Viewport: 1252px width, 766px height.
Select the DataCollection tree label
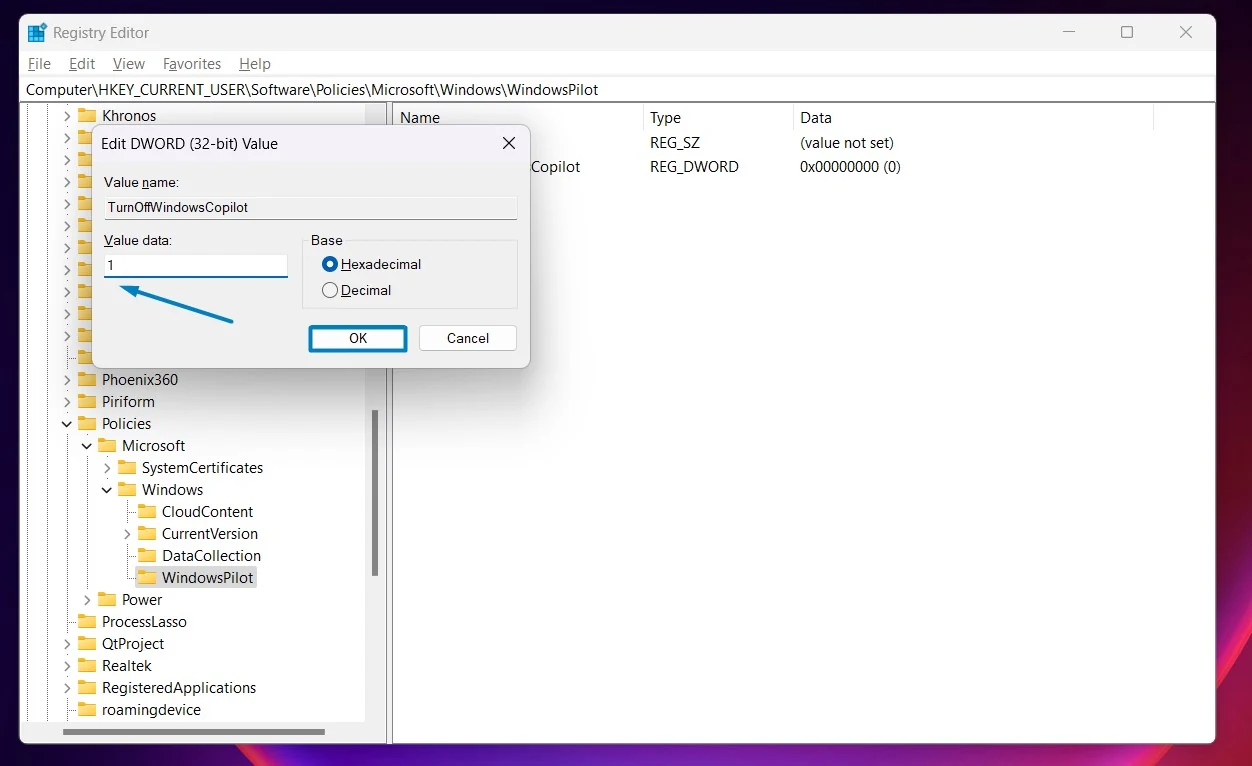[x=211, y=556]
